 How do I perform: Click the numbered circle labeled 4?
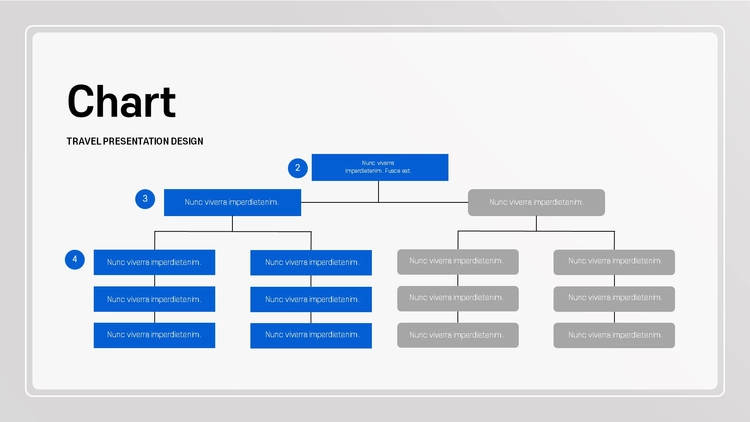click(75, 259)
